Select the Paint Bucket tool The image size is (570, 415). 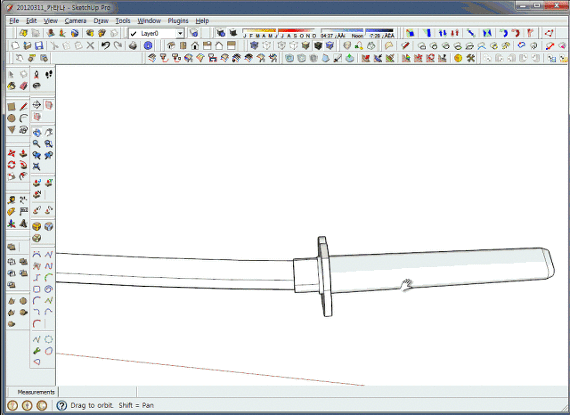click(11, 86)
